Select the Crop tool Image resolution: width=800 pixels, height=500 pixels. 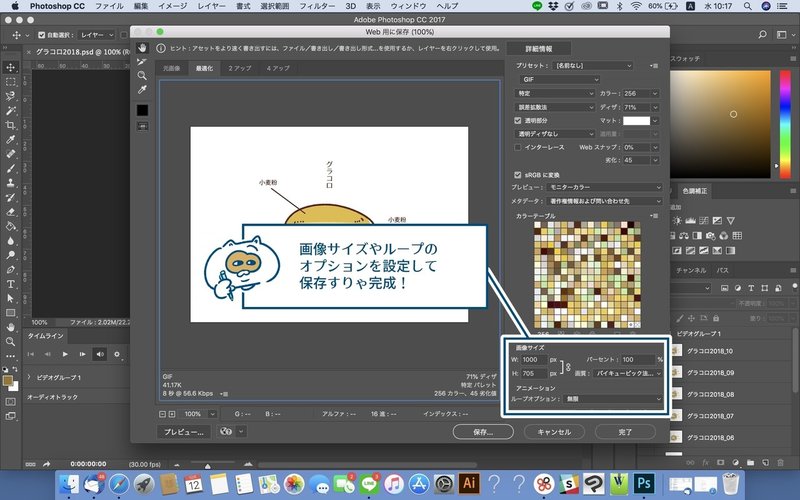click(10, 125)
